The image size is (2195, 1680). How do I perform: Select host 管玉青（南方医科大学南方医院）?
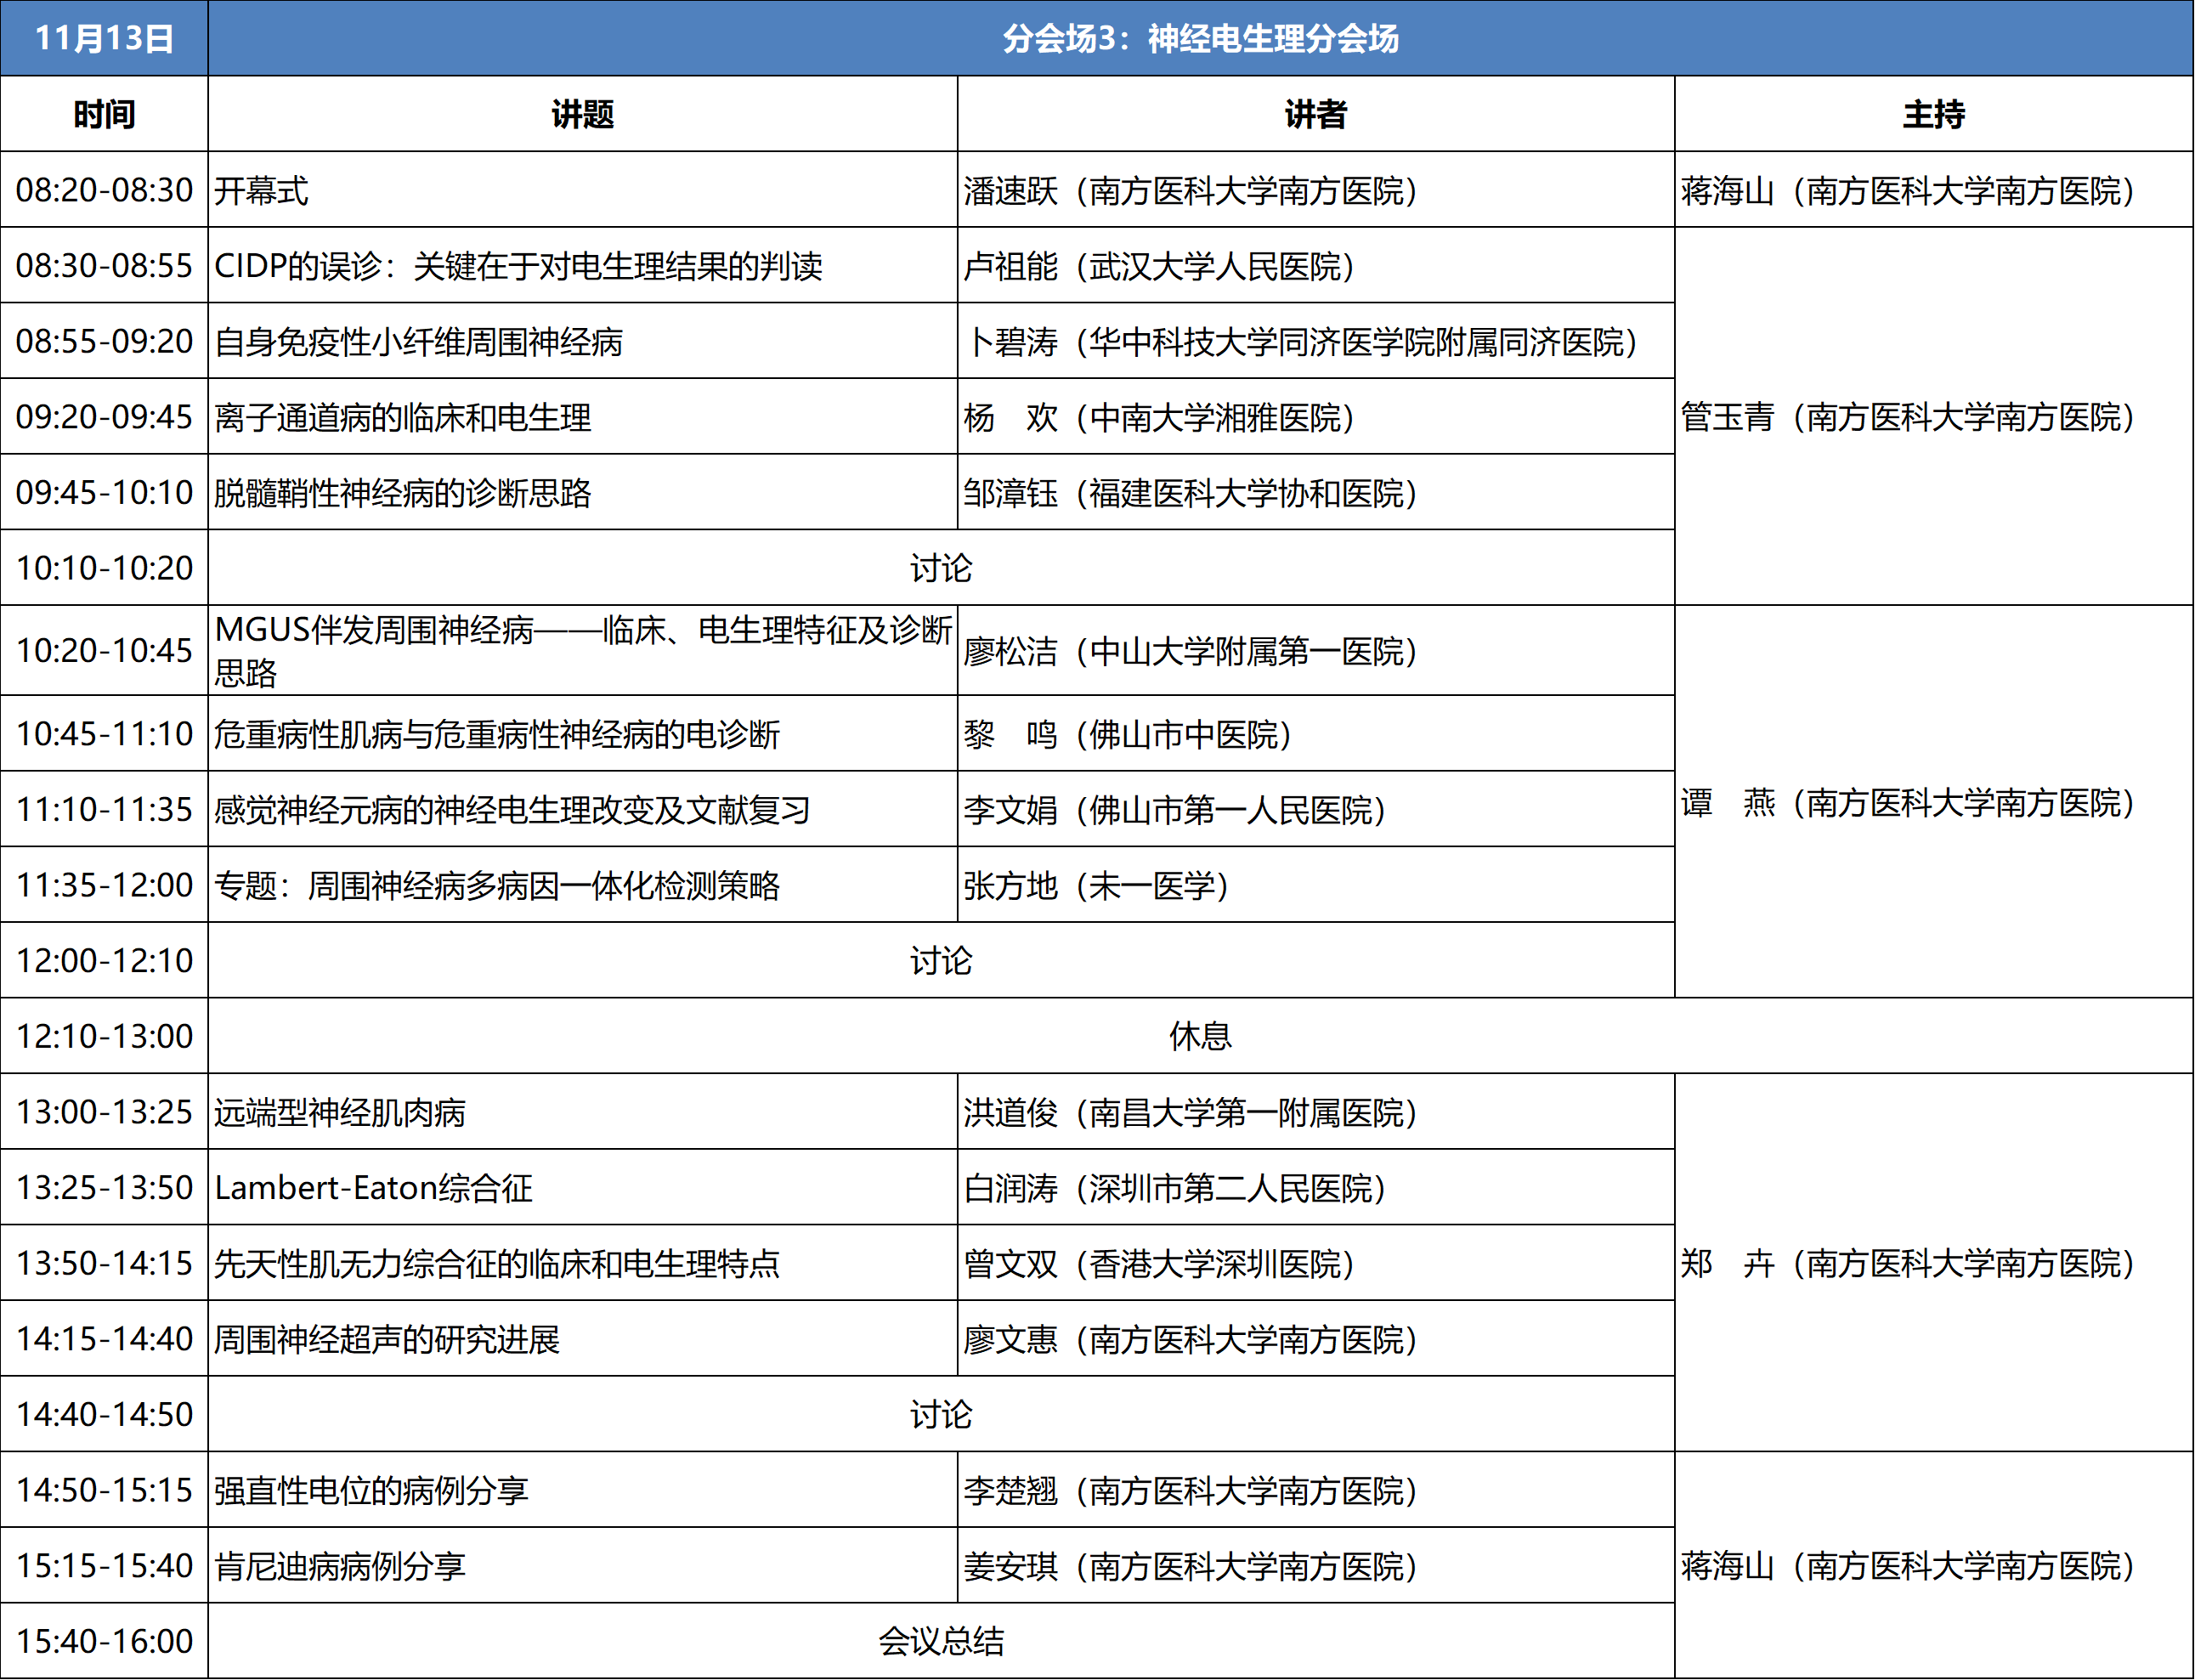pos(1934,416)
